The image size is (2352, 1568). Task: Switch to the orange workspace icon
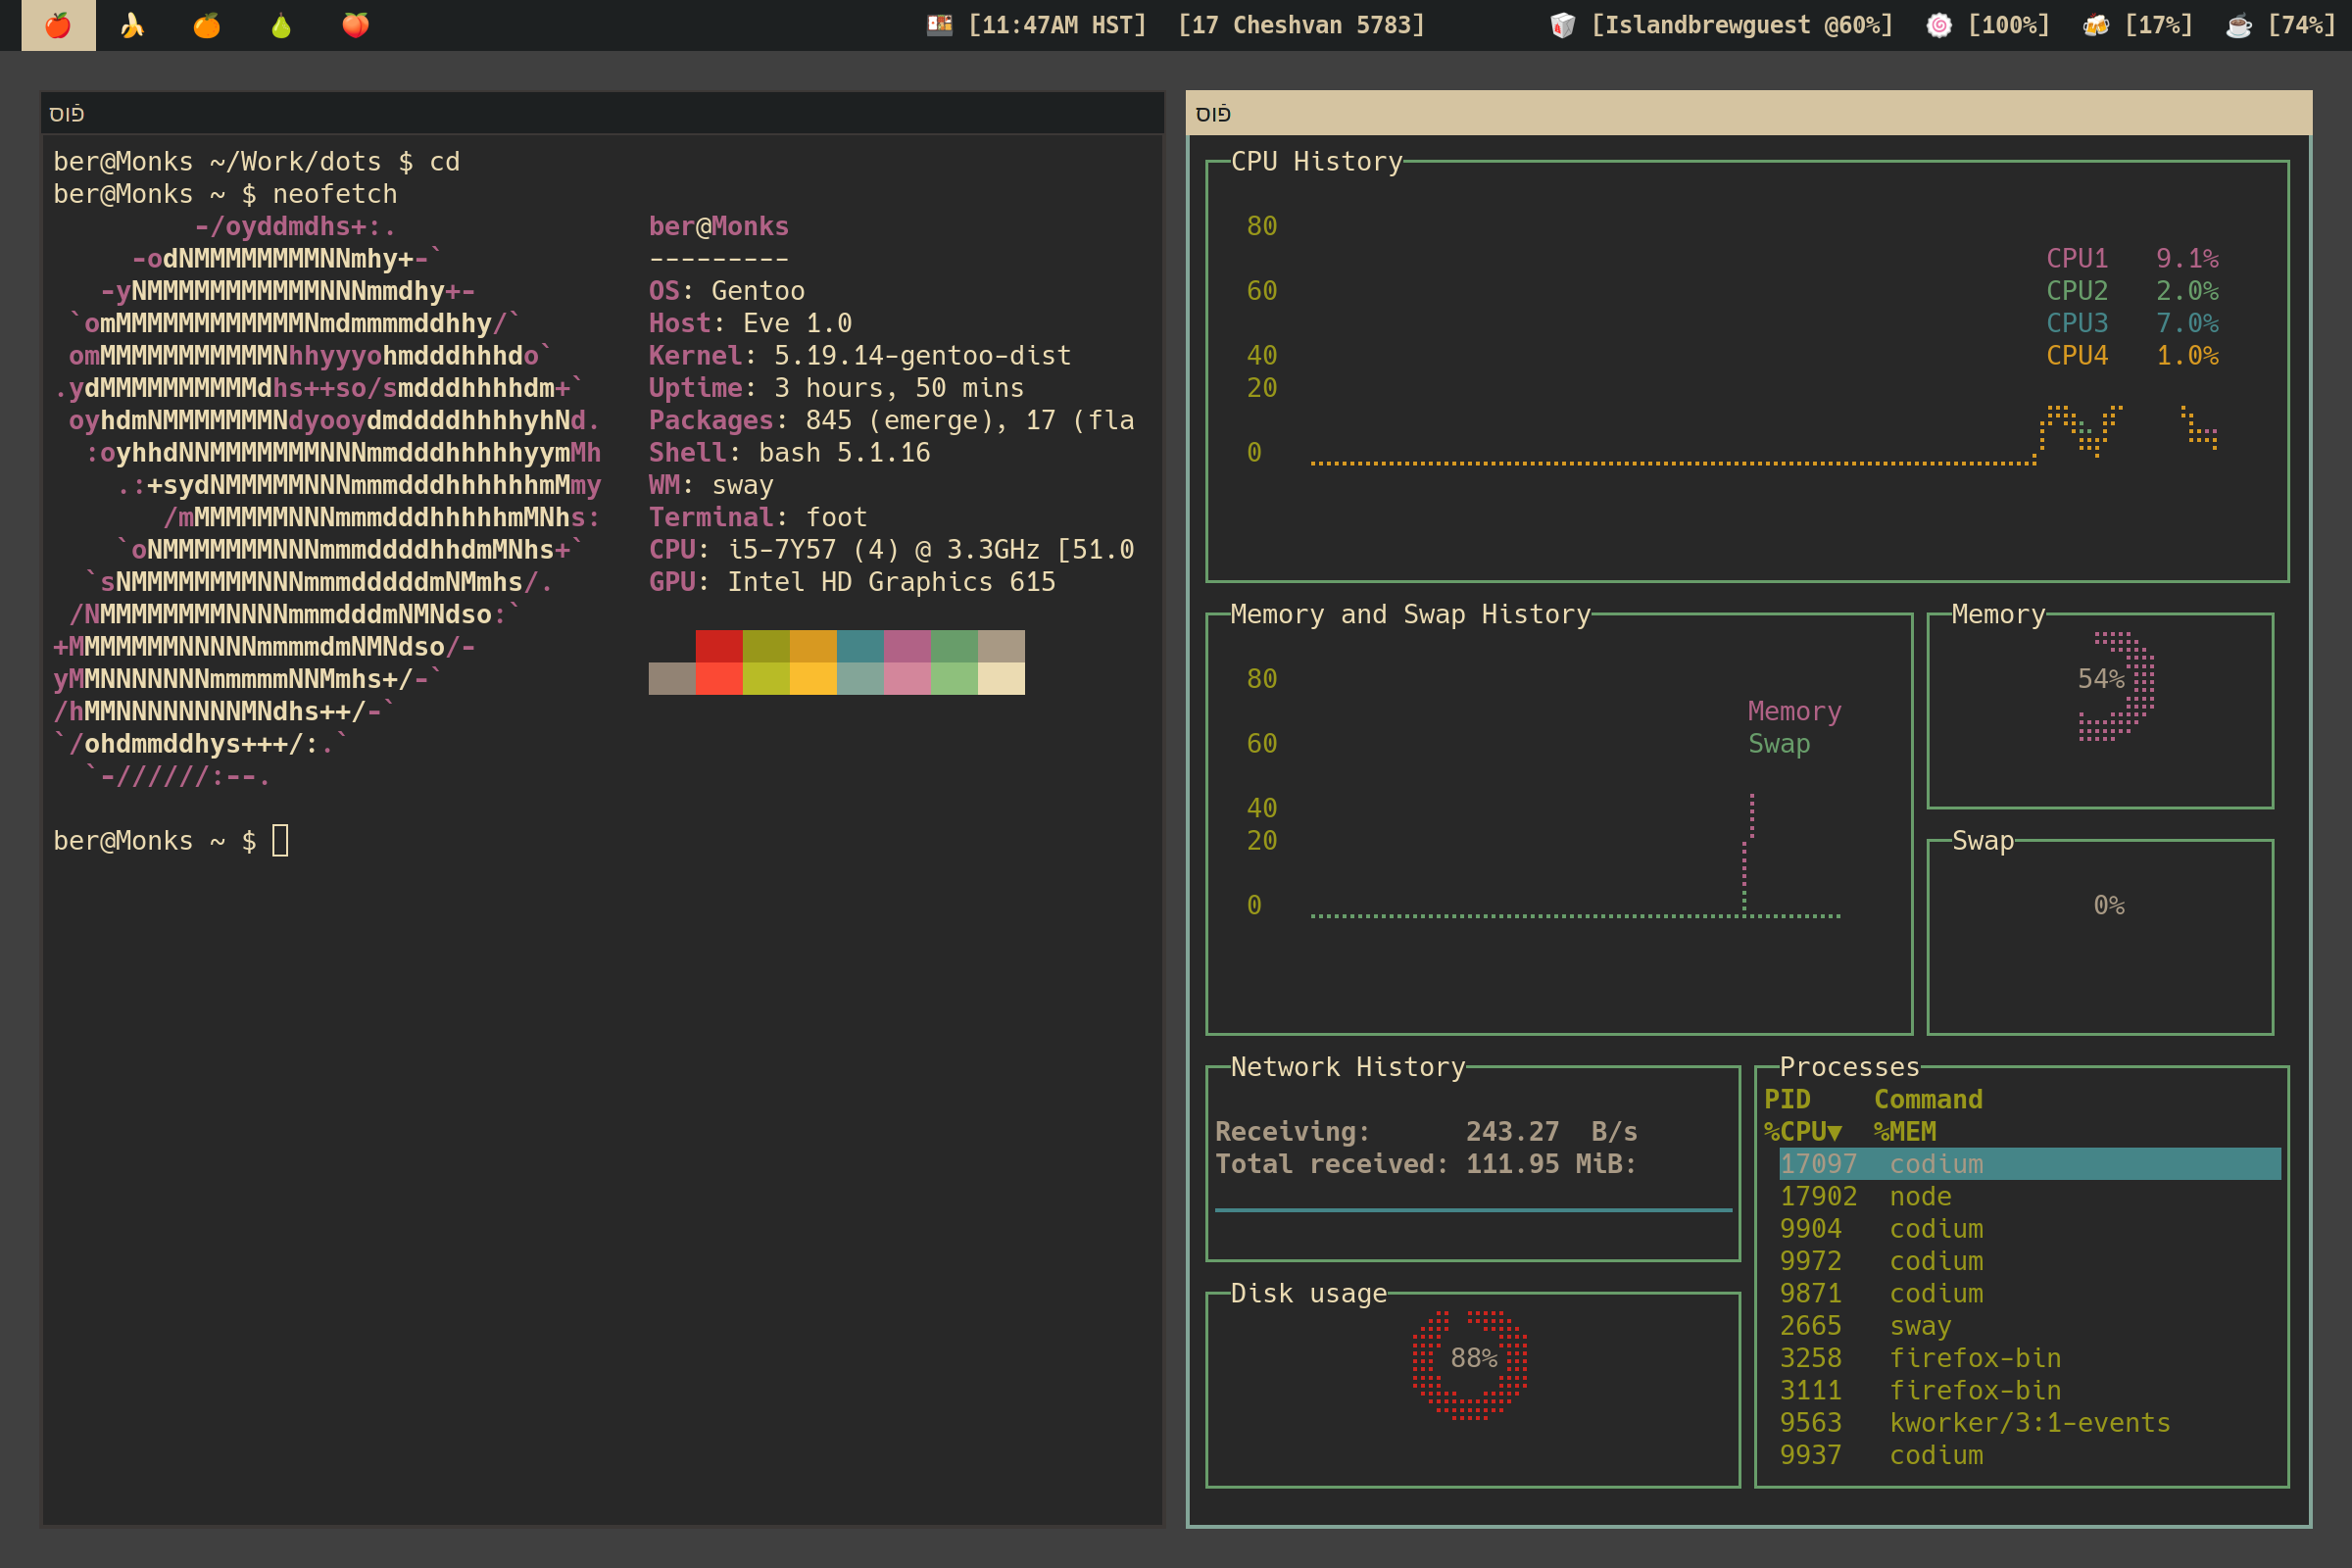[x=207, y=25]
